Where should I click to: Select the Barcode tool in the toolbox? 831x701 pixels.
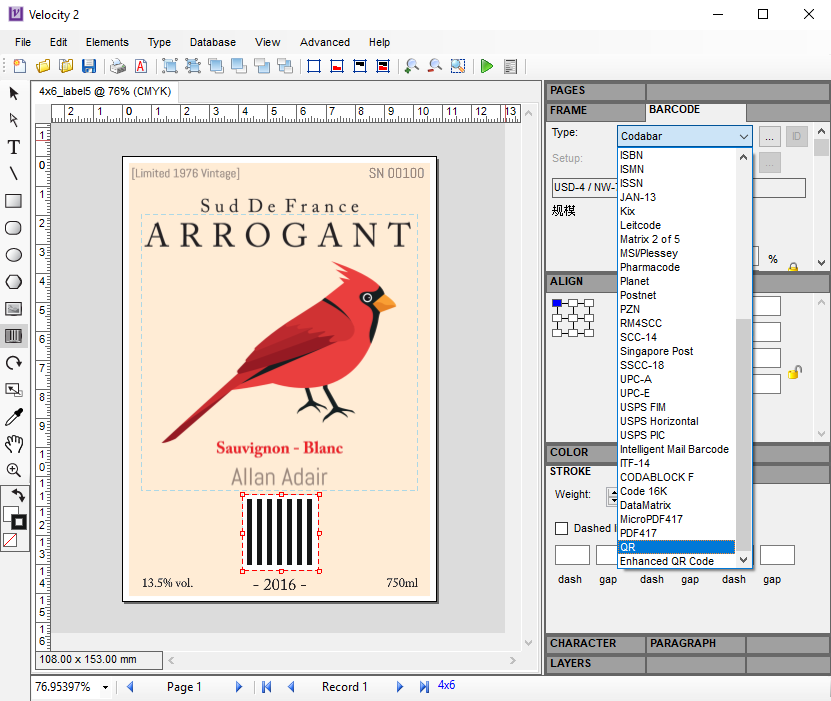click(14, 336)
